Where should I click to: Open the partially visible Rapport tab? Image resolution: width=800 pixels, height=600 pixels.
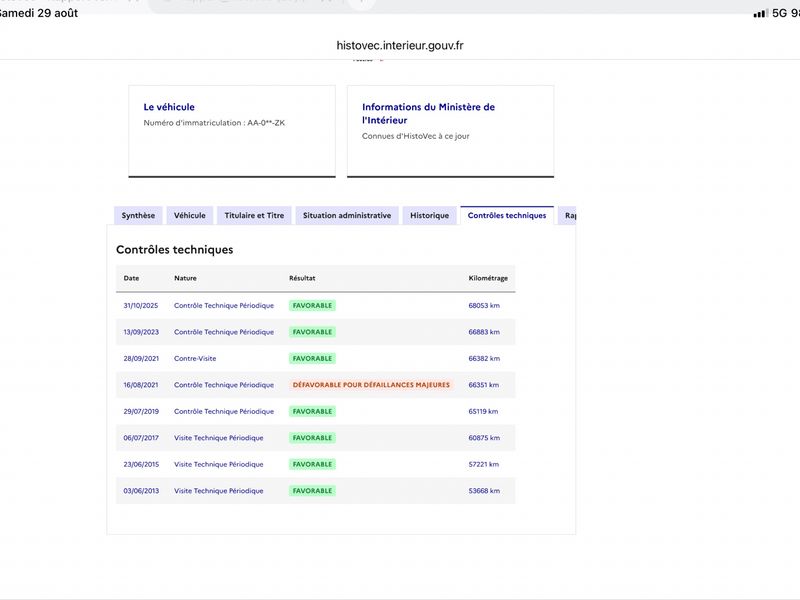(567, 215)
